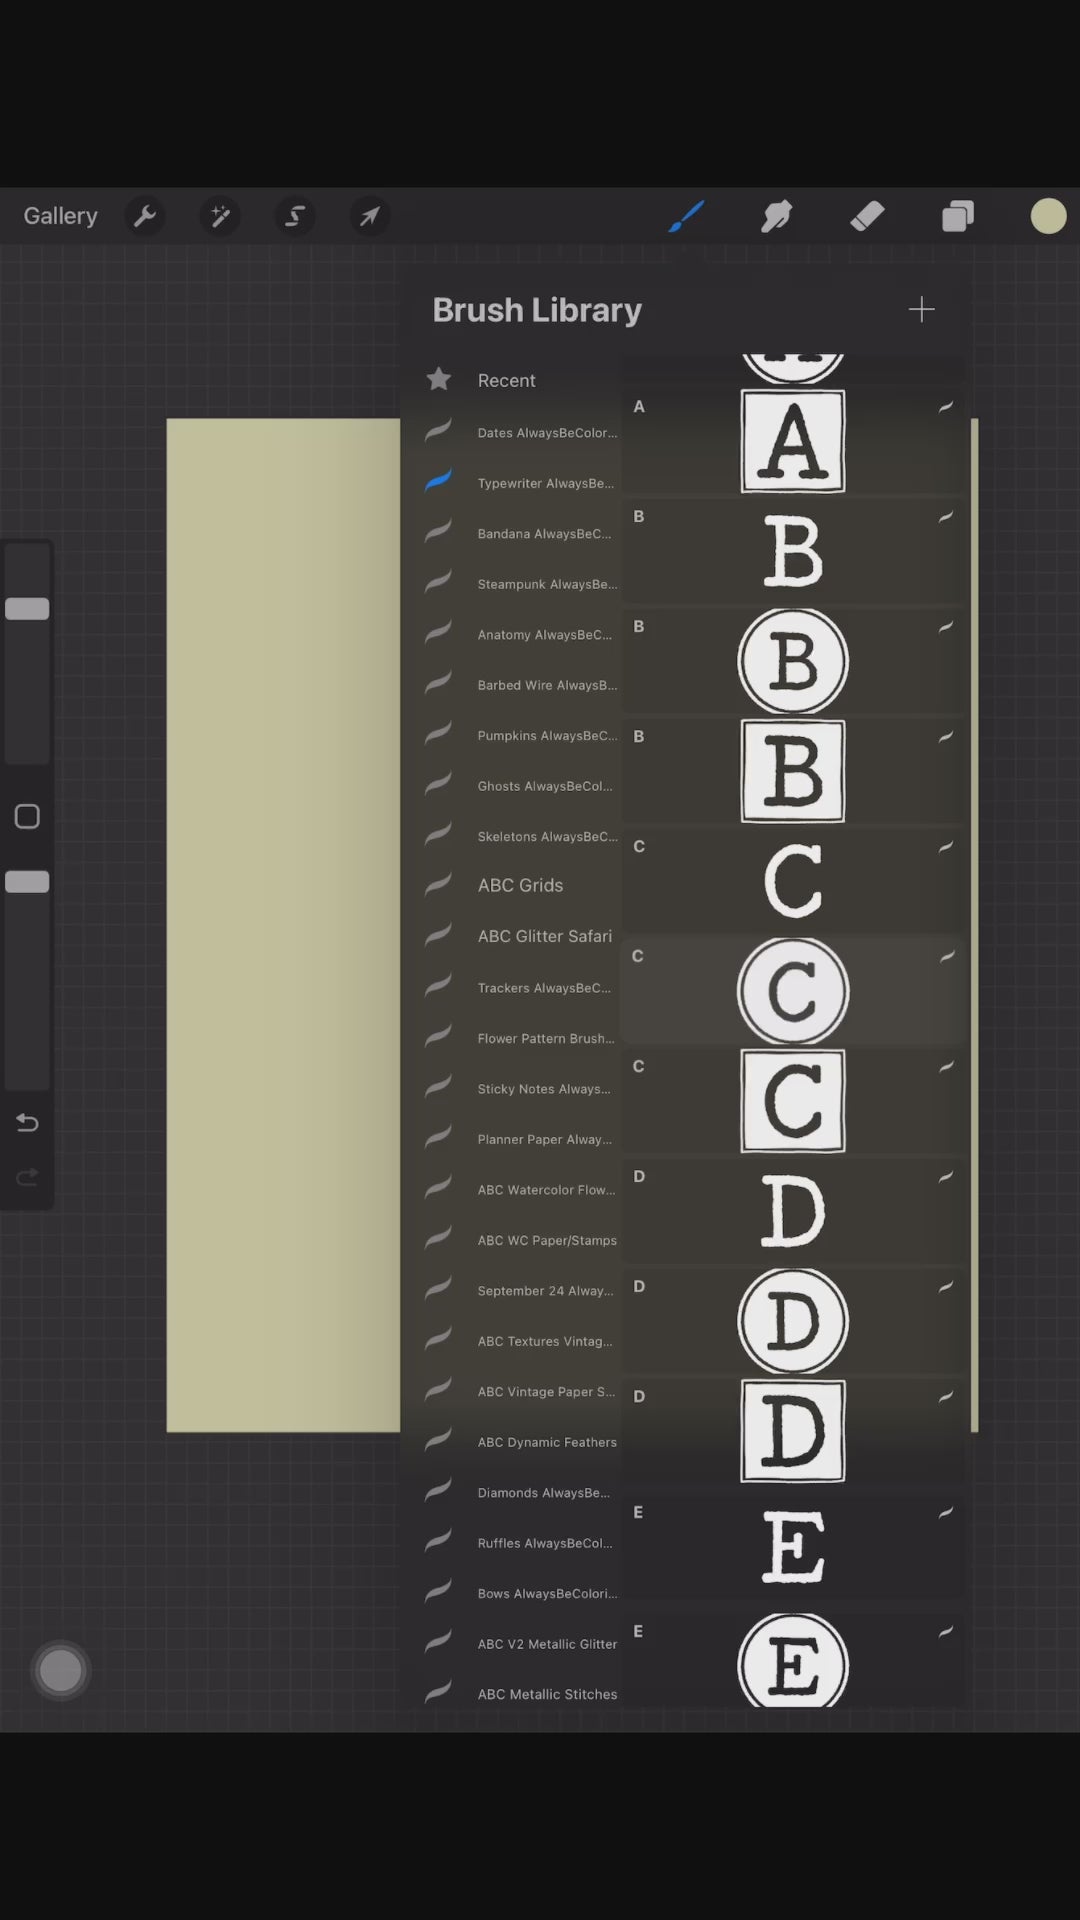Image resolution: width=1080 pixels, height=1920 pixels.
Task: Click the brush size slider handle
Action: 27,609
